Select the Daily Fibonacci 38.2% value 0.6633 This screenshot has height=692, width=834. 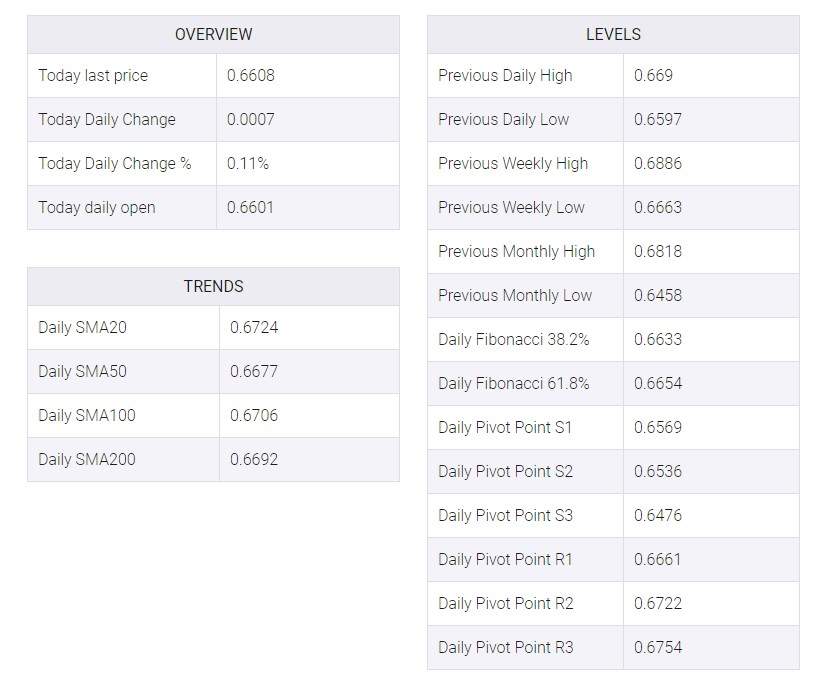tap(658, 339)
